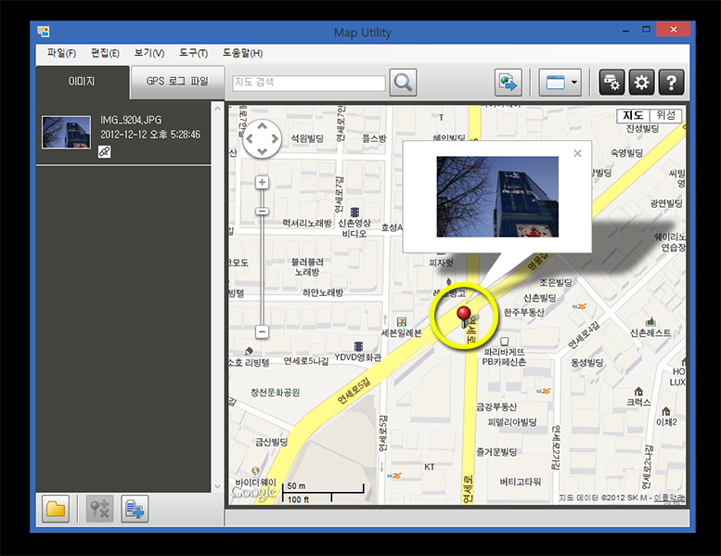Zoom out with the bottom minus button
This screenshot has height=556, width=721.
pyautogui.click(x=262, y=332)
